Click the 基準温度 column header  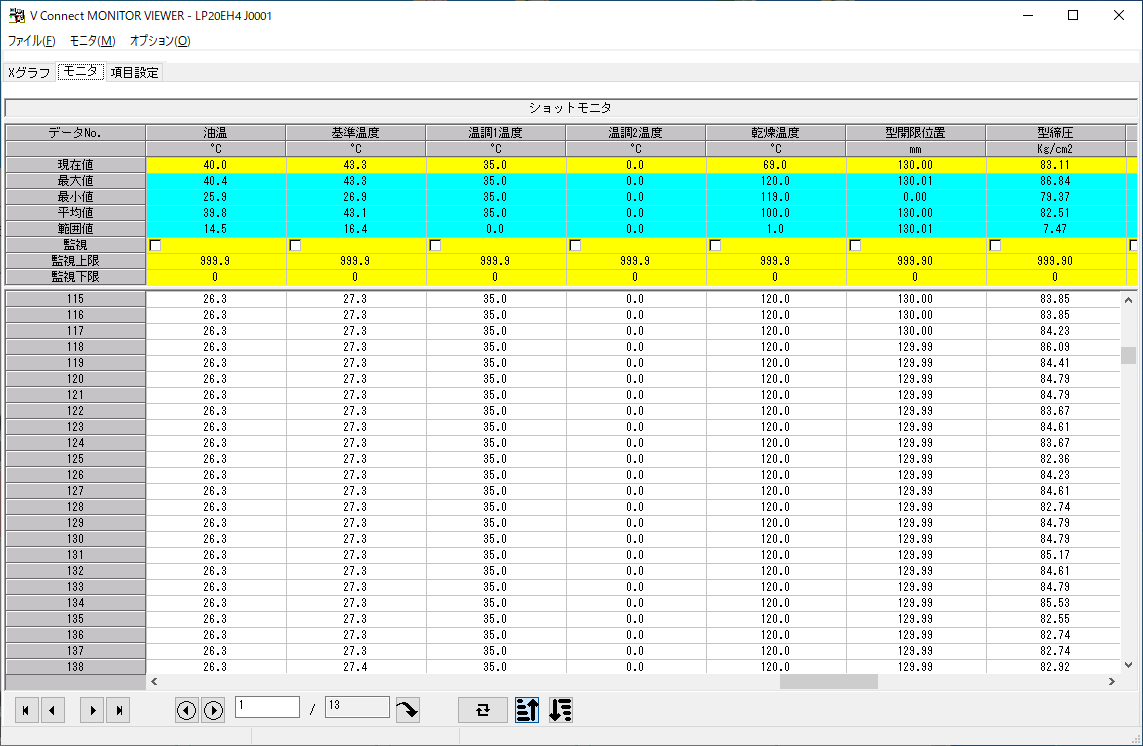(x=355, y=133)
